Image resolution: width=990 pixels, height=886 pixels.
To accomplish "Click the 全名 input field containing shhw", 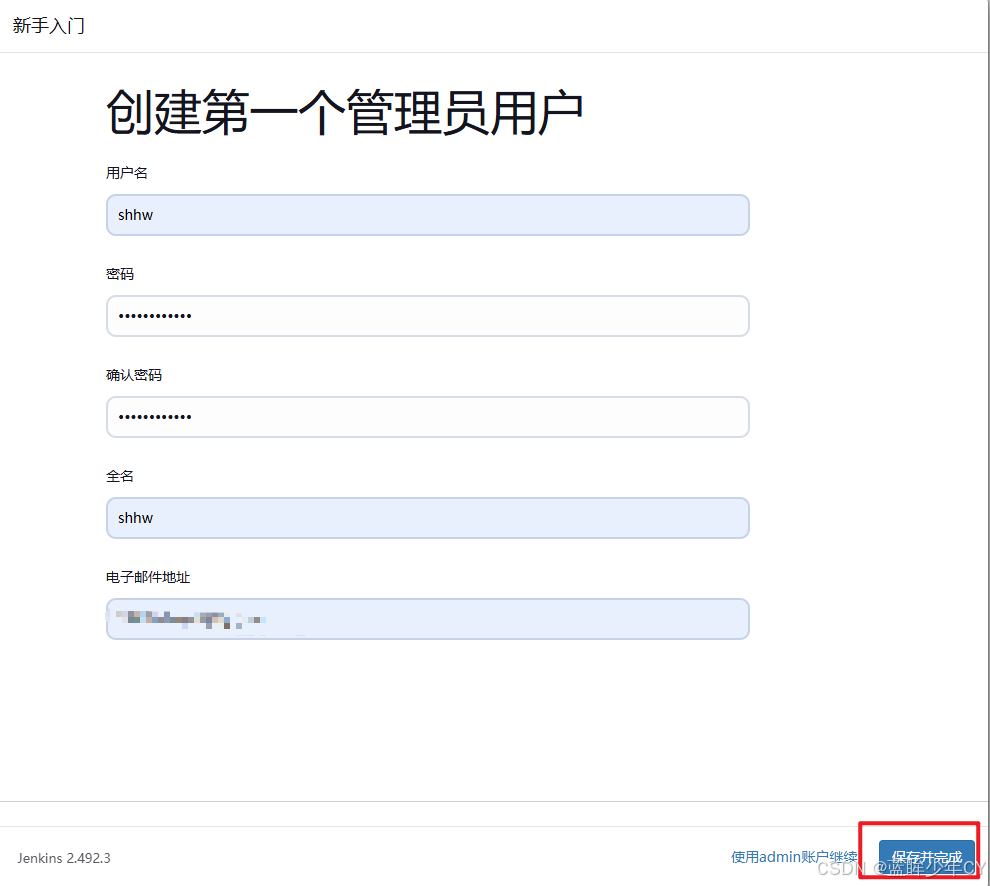I will (427, 518).
